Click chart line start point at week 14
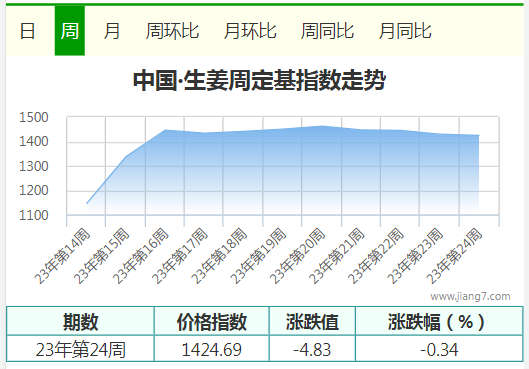This screenshot has height=369, width=529. [x=87, y=203]
